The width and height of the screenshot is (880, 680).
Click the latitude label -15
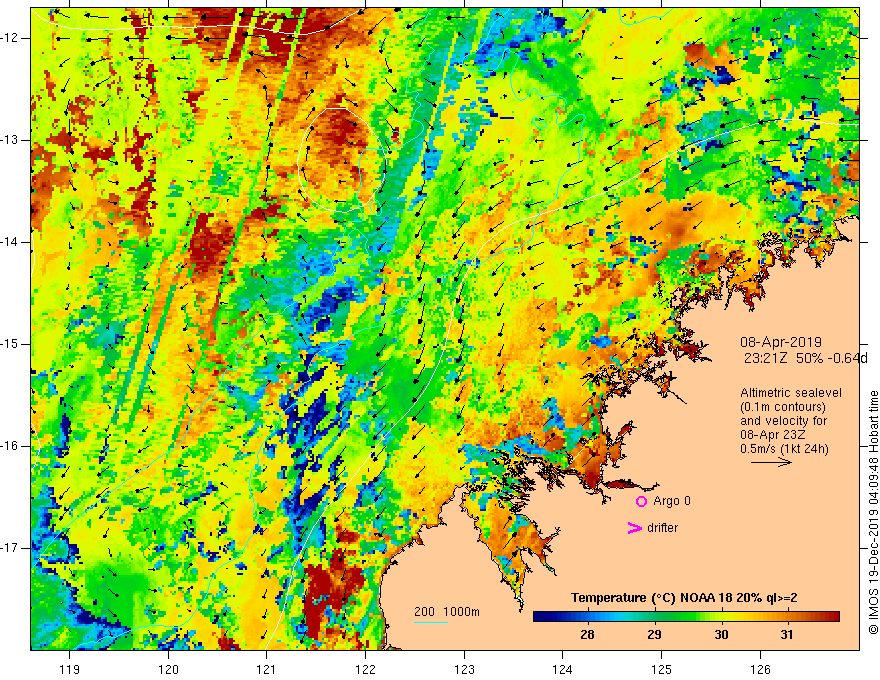[10, 344]
